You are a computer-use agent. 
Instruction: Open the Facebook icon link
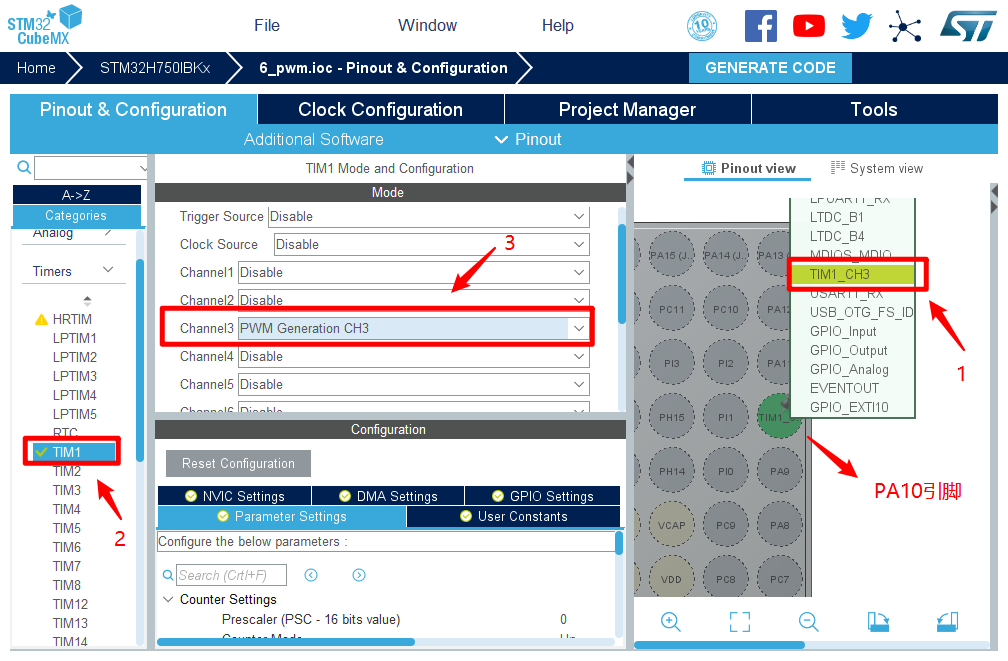click(760, 26)
